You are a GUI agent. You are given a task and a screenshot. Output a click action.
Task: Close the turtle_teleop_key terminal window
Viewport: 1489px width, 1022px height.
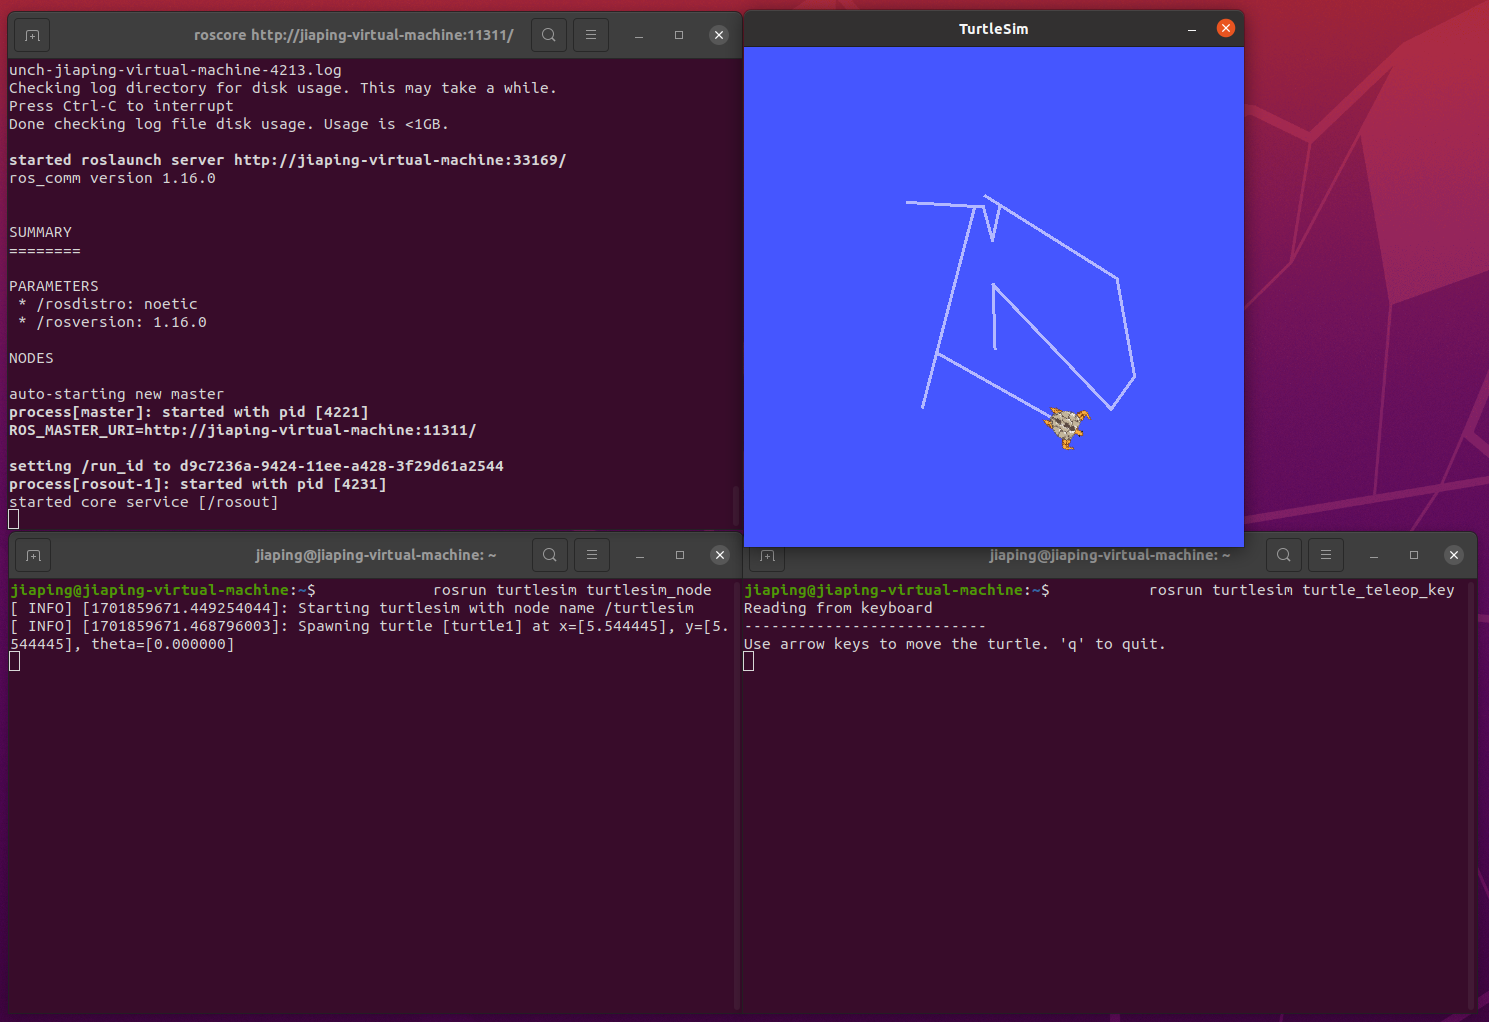[x=1454, y=555]
